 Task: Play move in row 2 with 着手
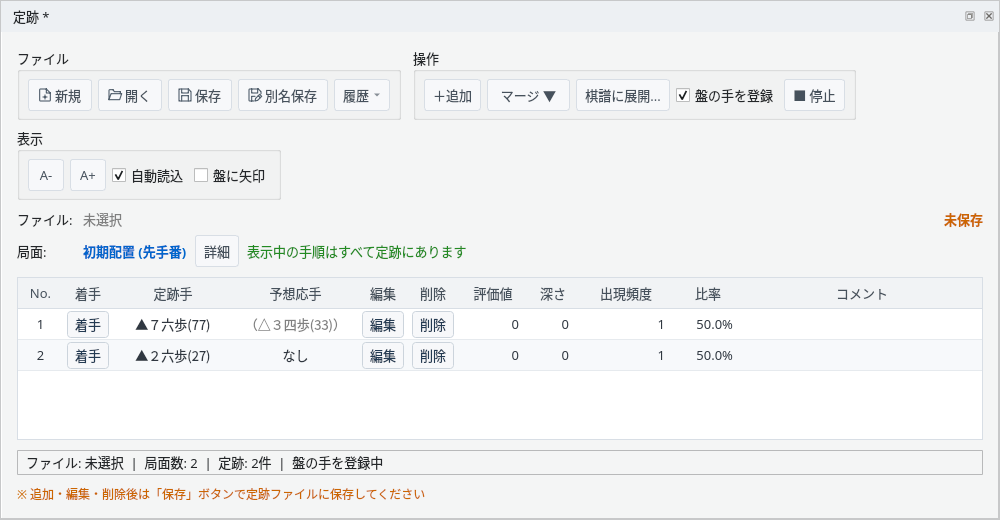[x=88, y=355]
